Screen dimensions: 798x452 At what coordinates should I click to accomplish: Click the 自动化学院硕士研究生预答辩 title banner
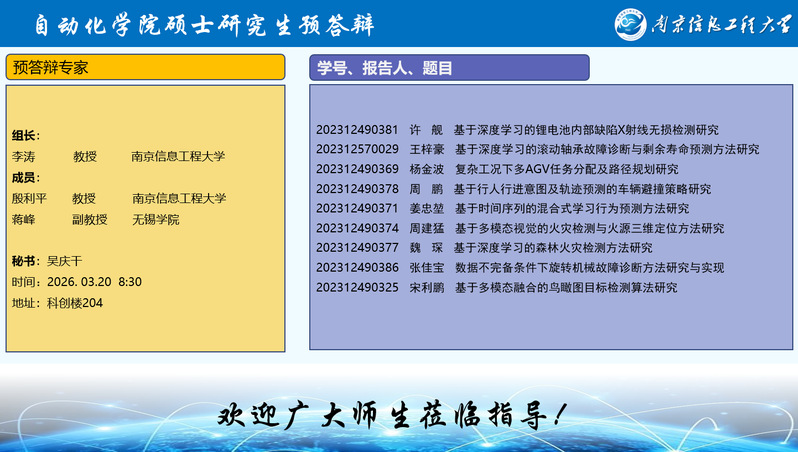[x=226, y=24]
